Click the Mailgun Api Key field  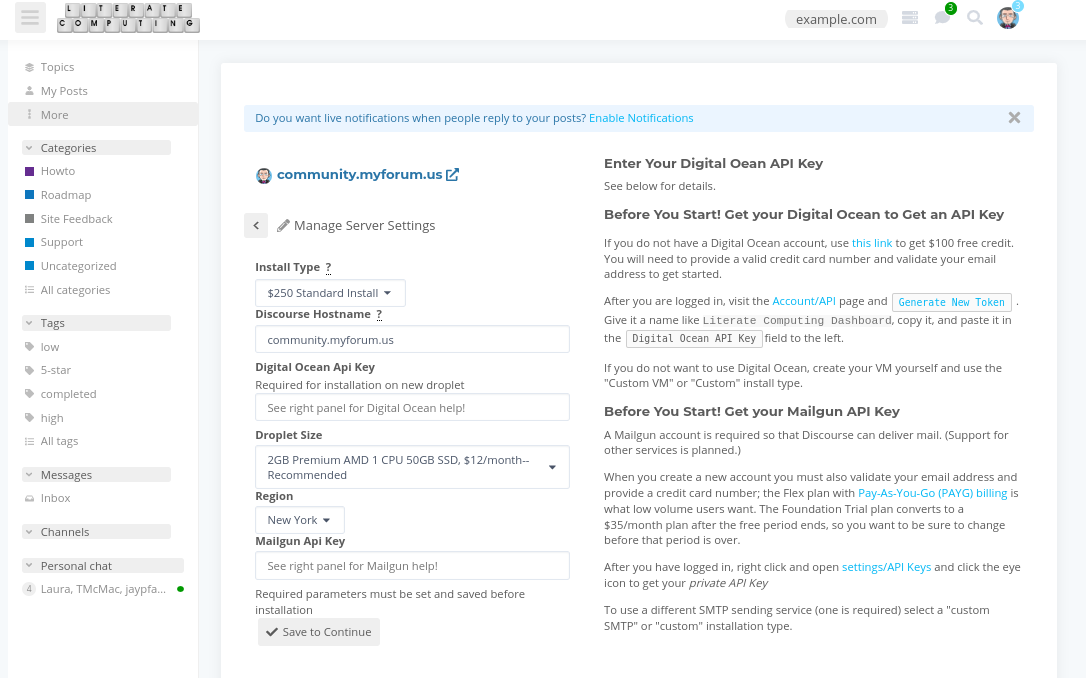click(x=413, y=566)
